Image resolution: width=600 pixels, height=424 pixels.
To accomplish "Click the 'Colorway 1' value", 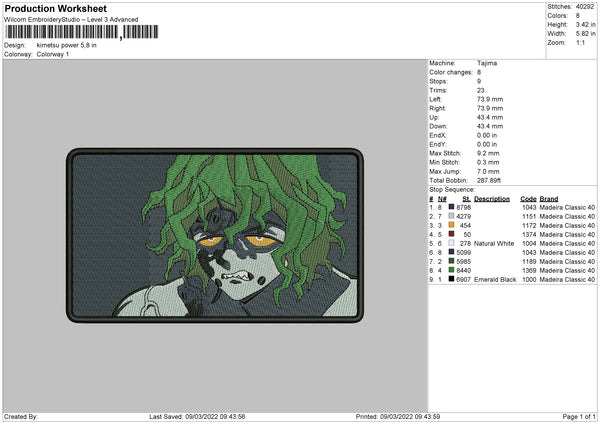I will click(x=53, y=54).
